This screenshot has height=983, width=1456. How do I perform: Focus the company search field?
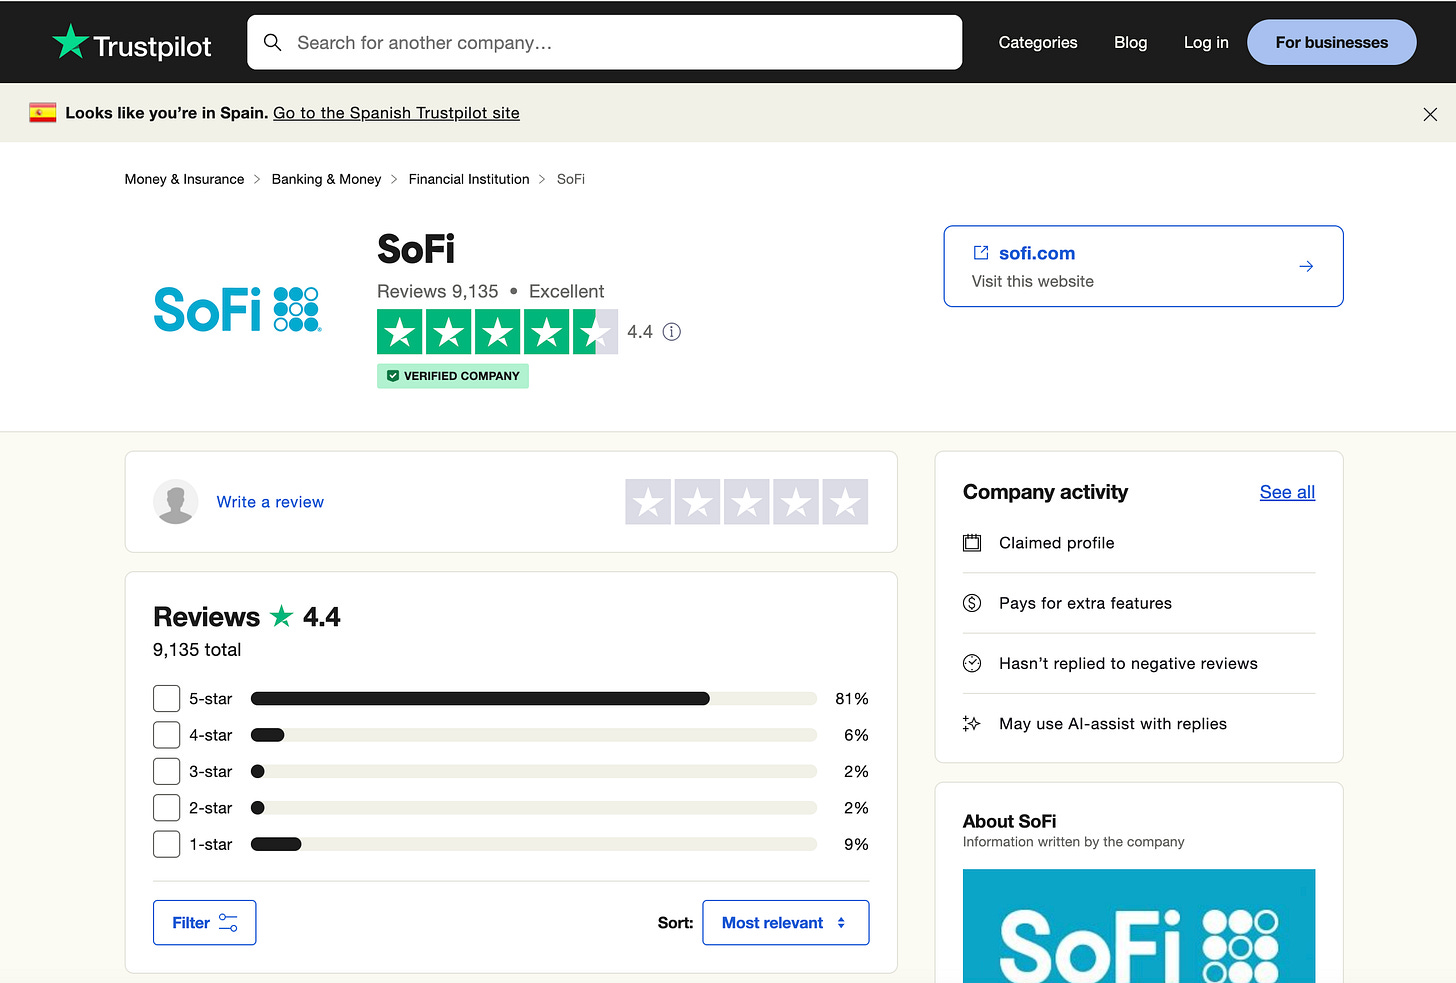(605, 42)
